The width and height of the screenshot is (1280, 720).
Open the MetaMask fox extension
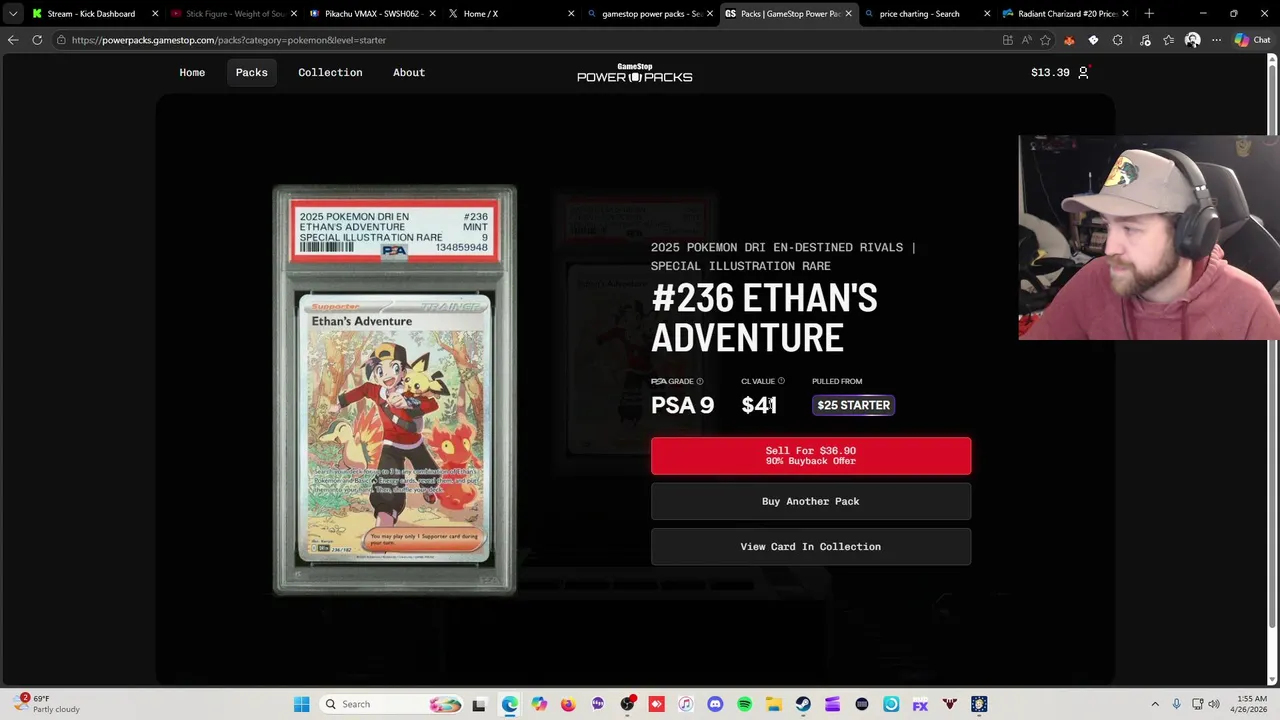coord(1069,40)
